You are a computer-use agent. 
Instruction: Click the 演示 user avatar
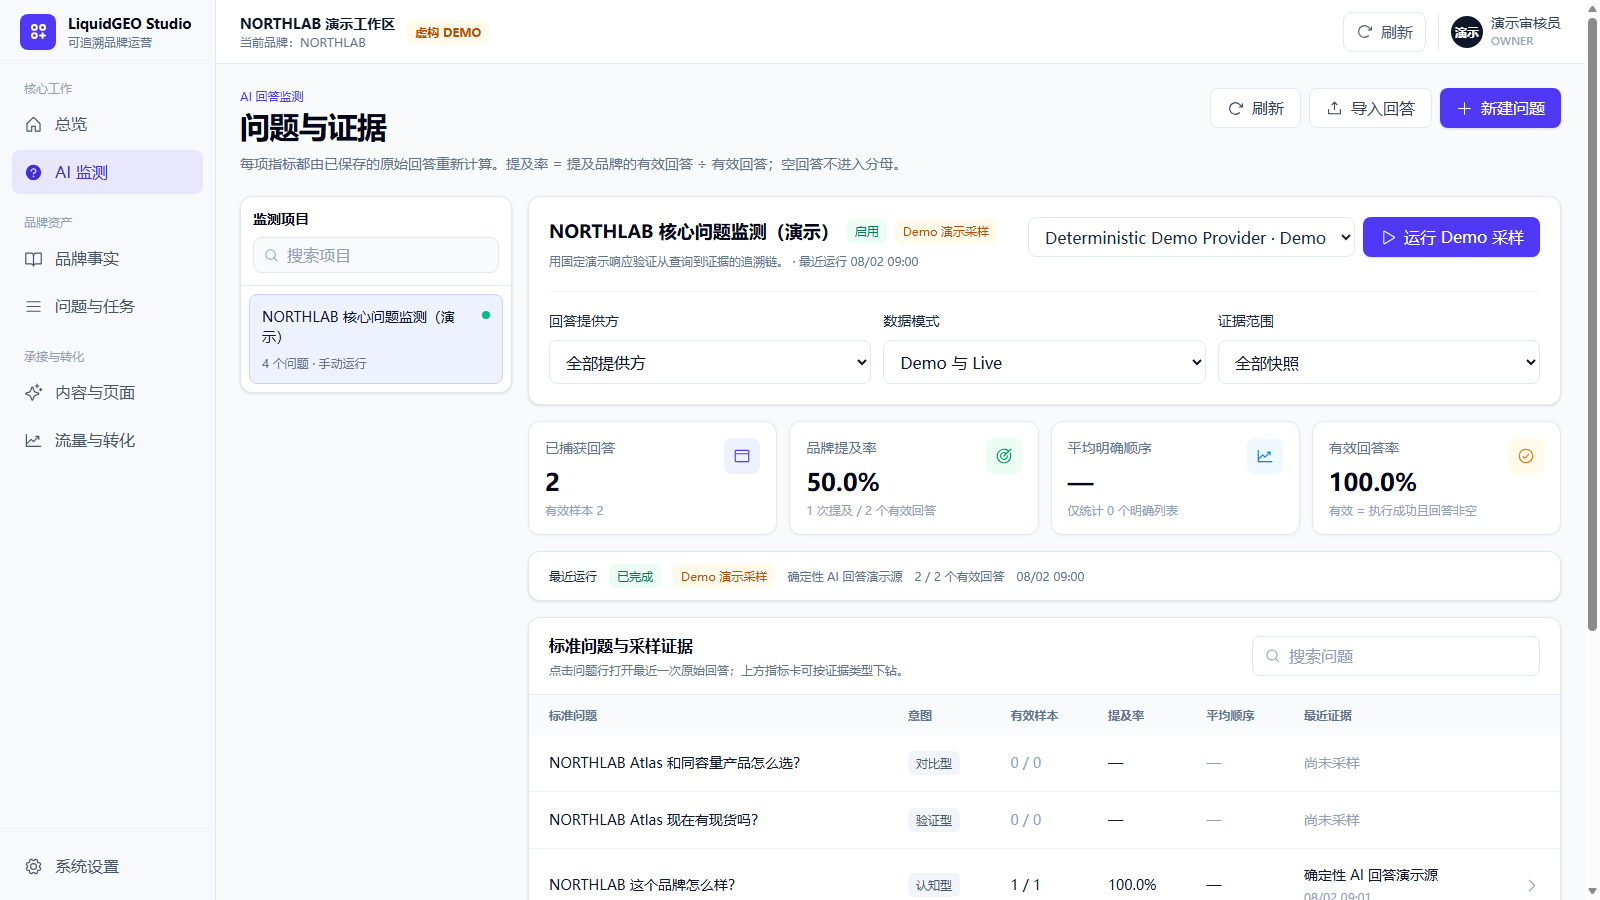[x=1467, y=32]
